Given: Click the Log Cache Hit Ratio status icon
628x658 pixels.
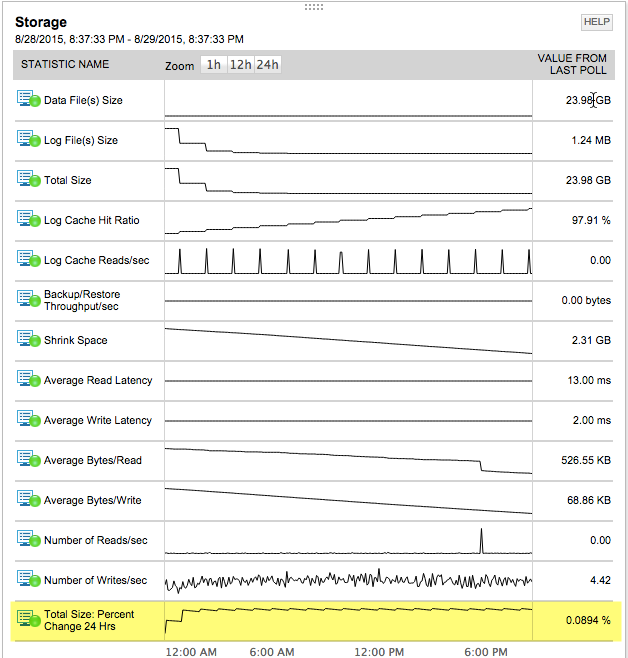Looking at the screenshot, I should [29, 219].
